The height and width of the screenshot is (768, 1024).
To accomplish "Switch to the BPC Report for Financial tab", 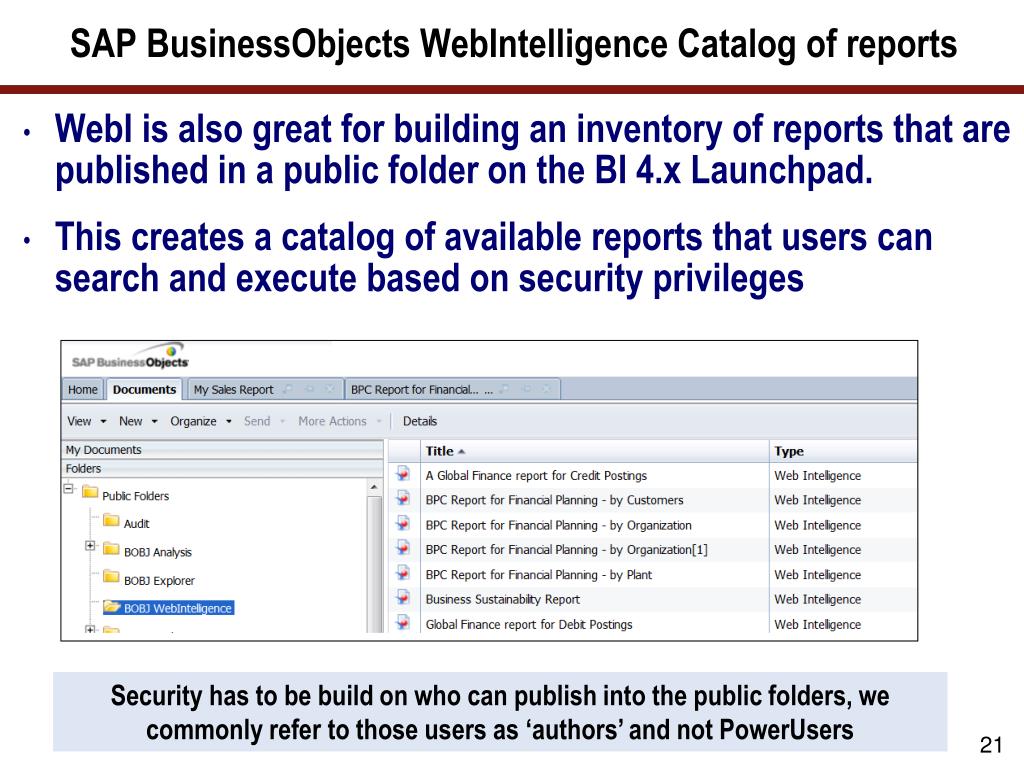I will click(415, 390).
